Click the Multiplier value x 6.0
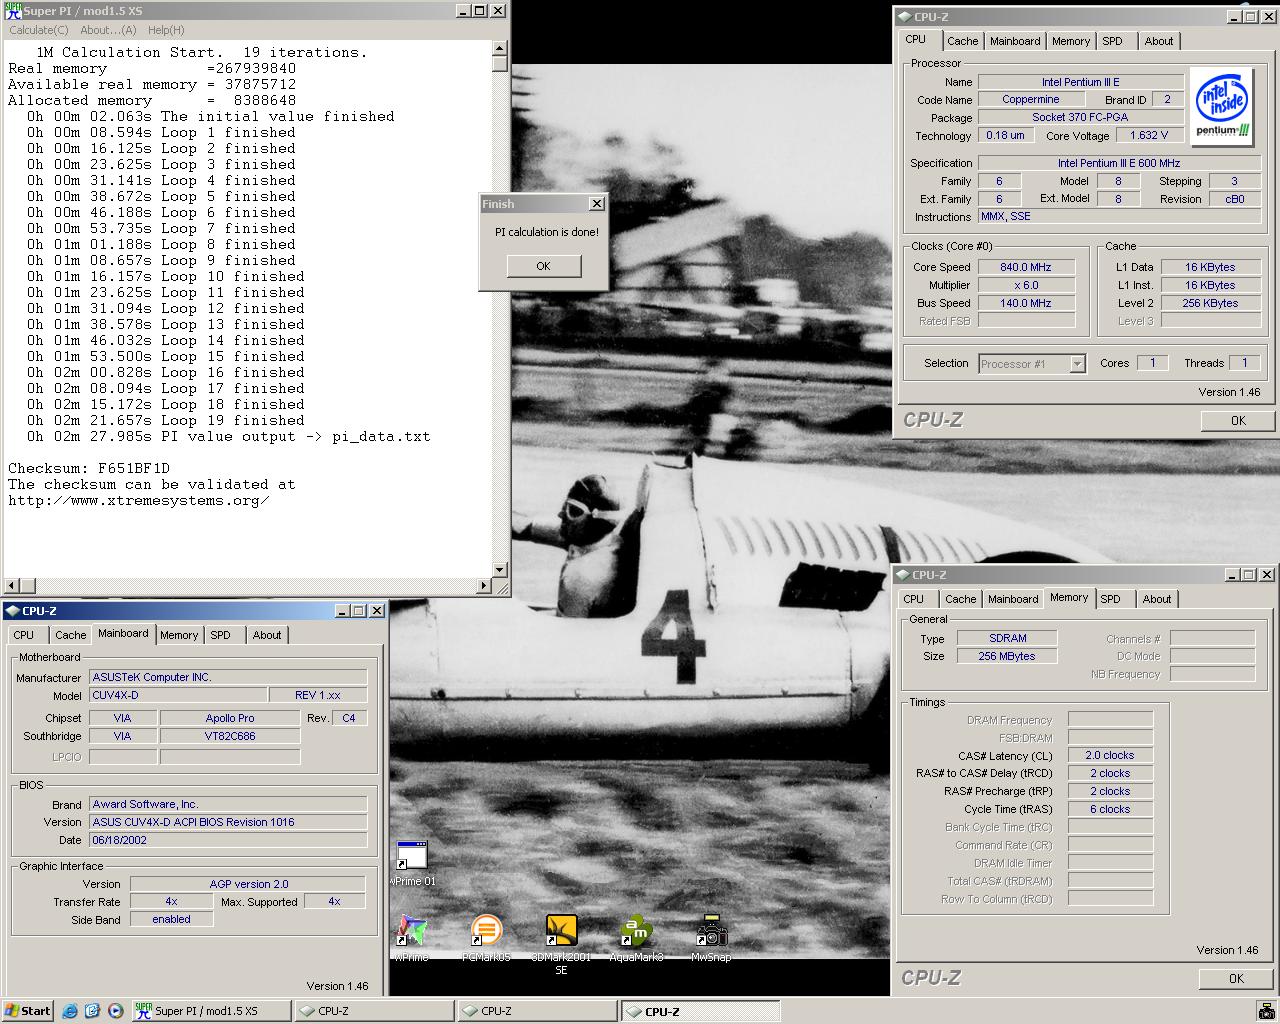The height and width of the screenshot is (1024, 1280). coord(1026,285)
